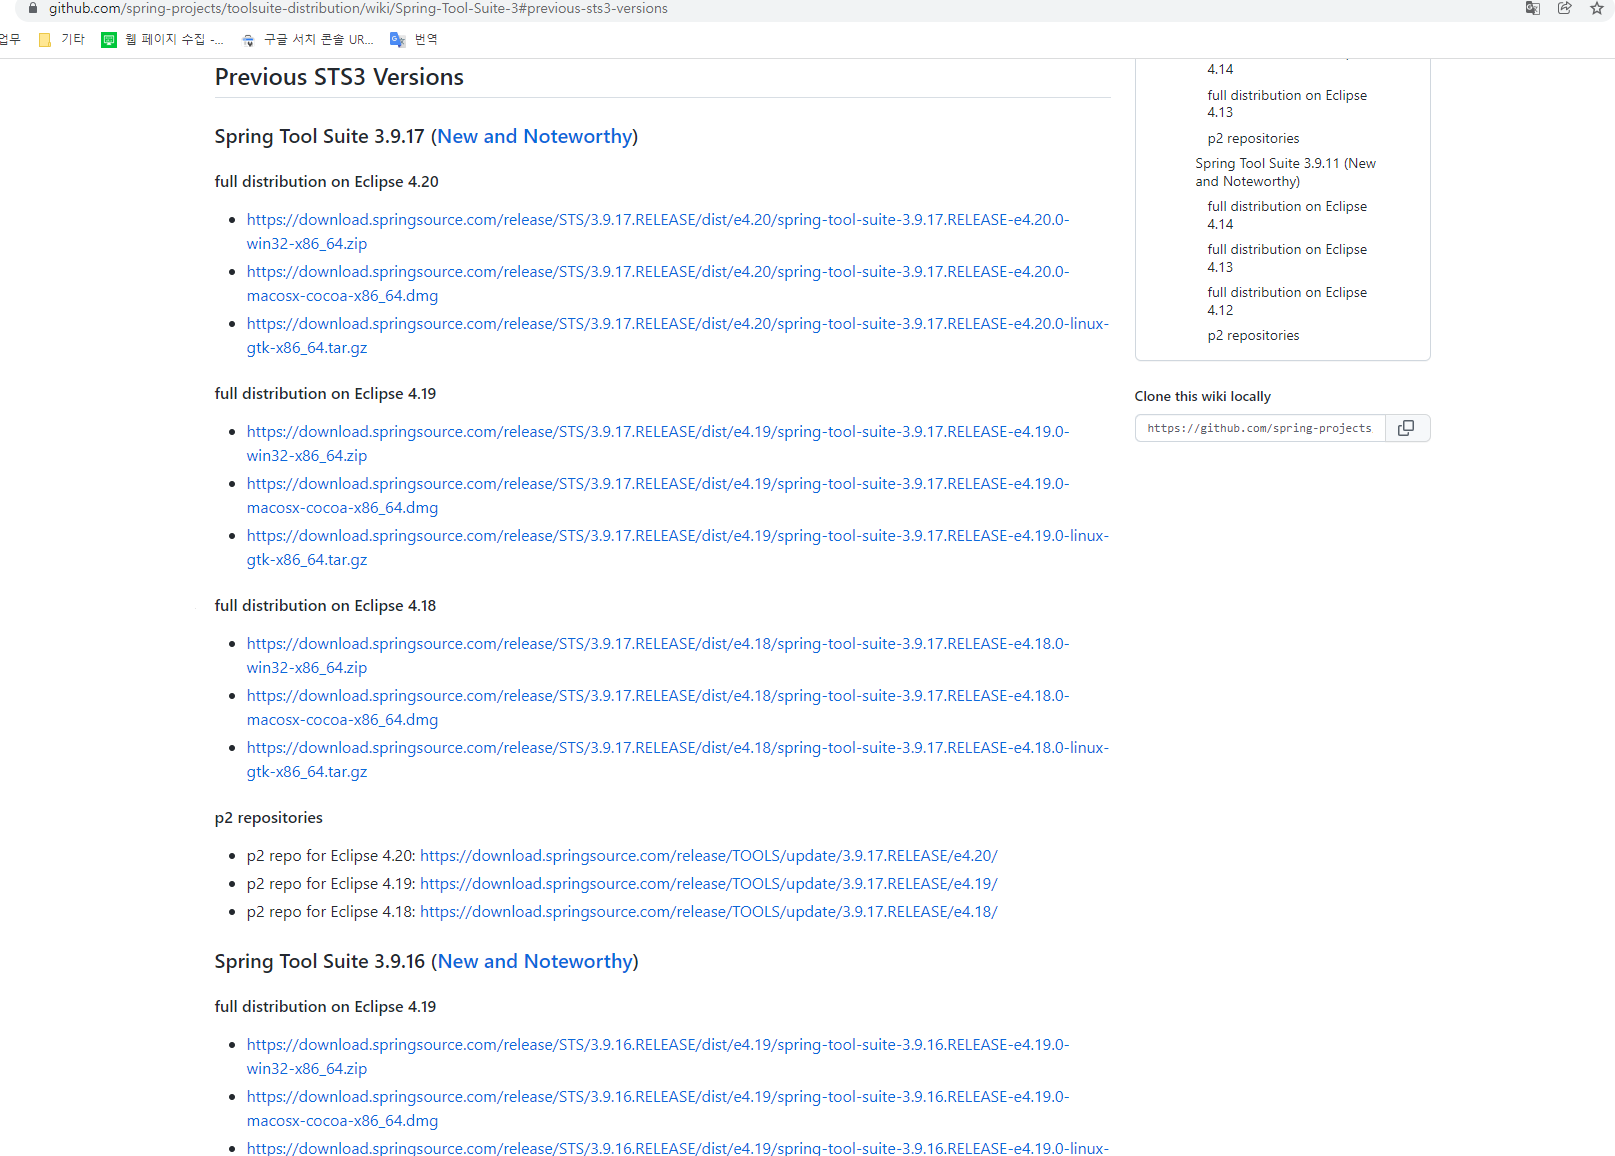
Task: Click 'full distribution on Eclipse 4.20' heading
Action: pyautogui.click(x=326, y=182)
